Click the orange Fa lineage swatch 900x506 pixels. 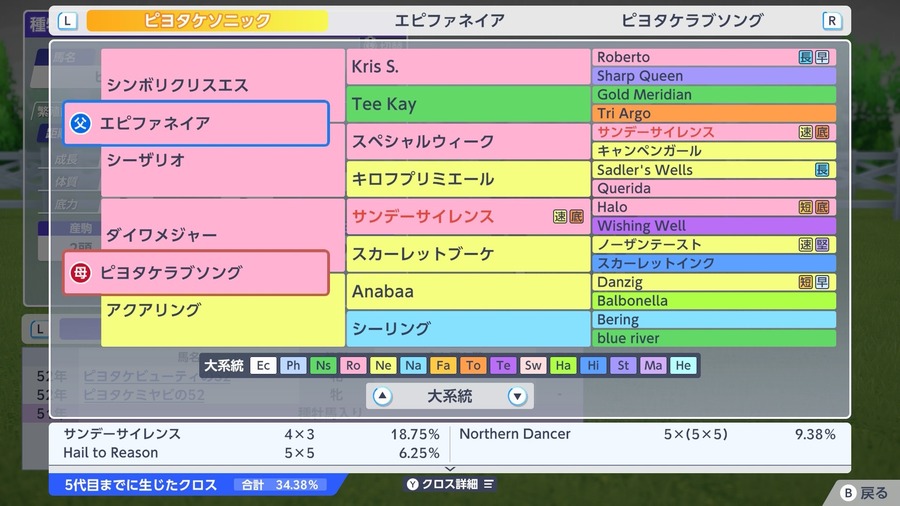443,365
